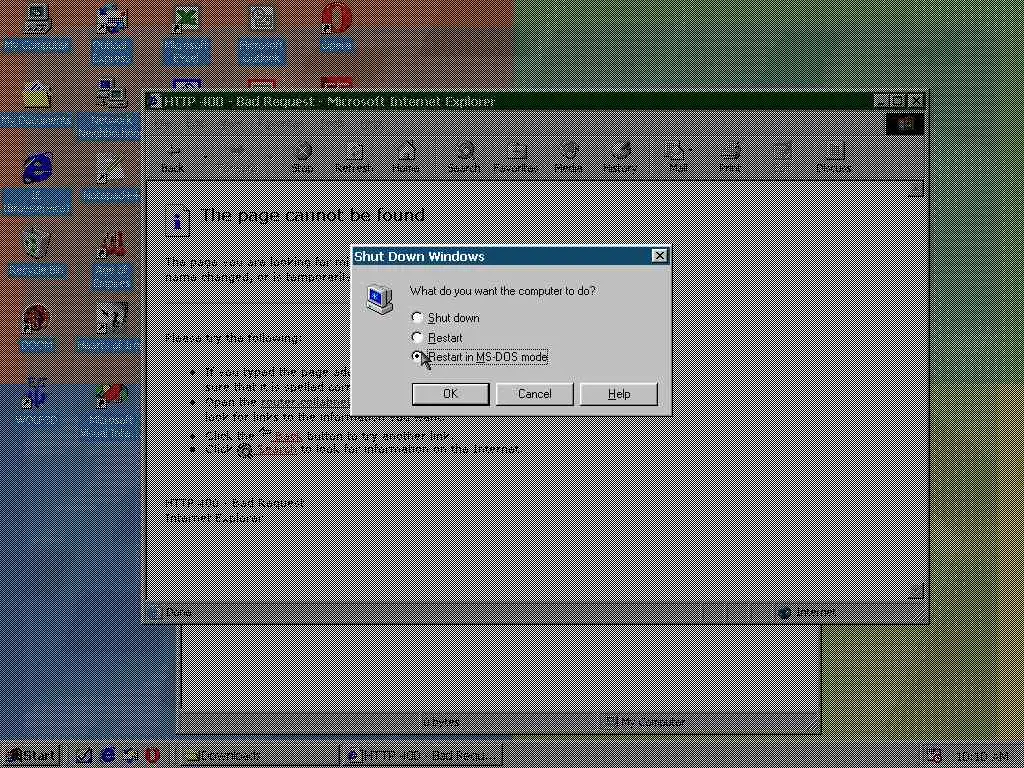
Task: Select Hearts of Iron desktop shortcut
Action: 110,328
